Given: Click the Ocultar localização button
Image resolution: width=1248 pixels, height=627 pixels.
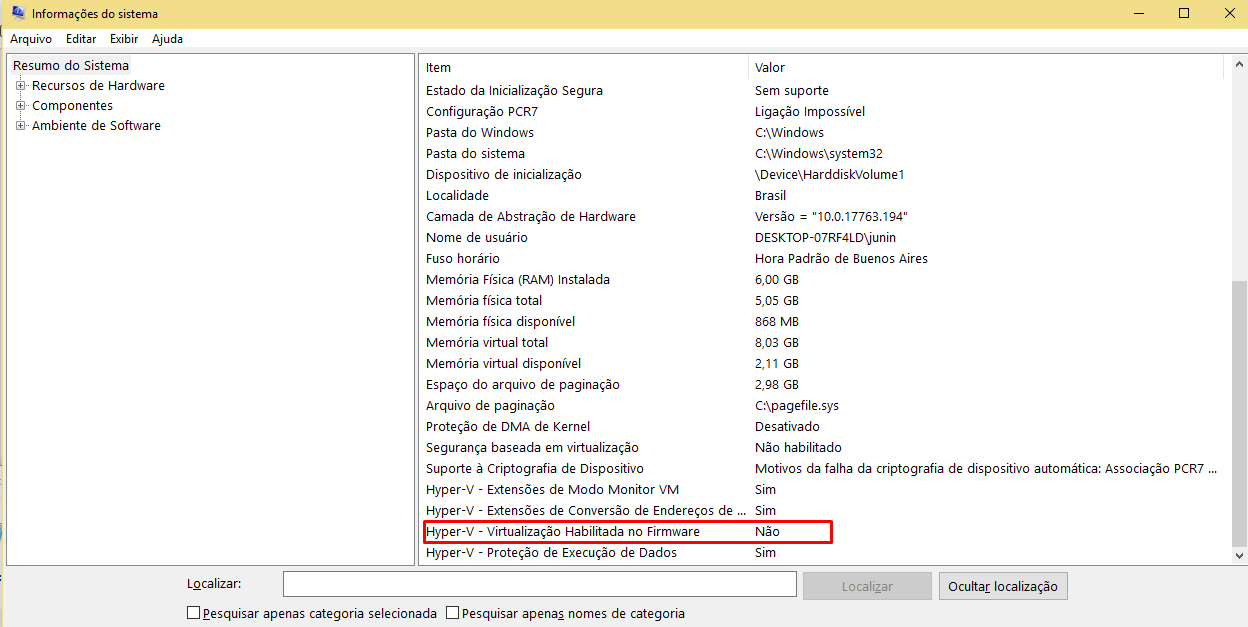Looking at the screenshot, I should pyautogui.click(x=1003, y=586).
